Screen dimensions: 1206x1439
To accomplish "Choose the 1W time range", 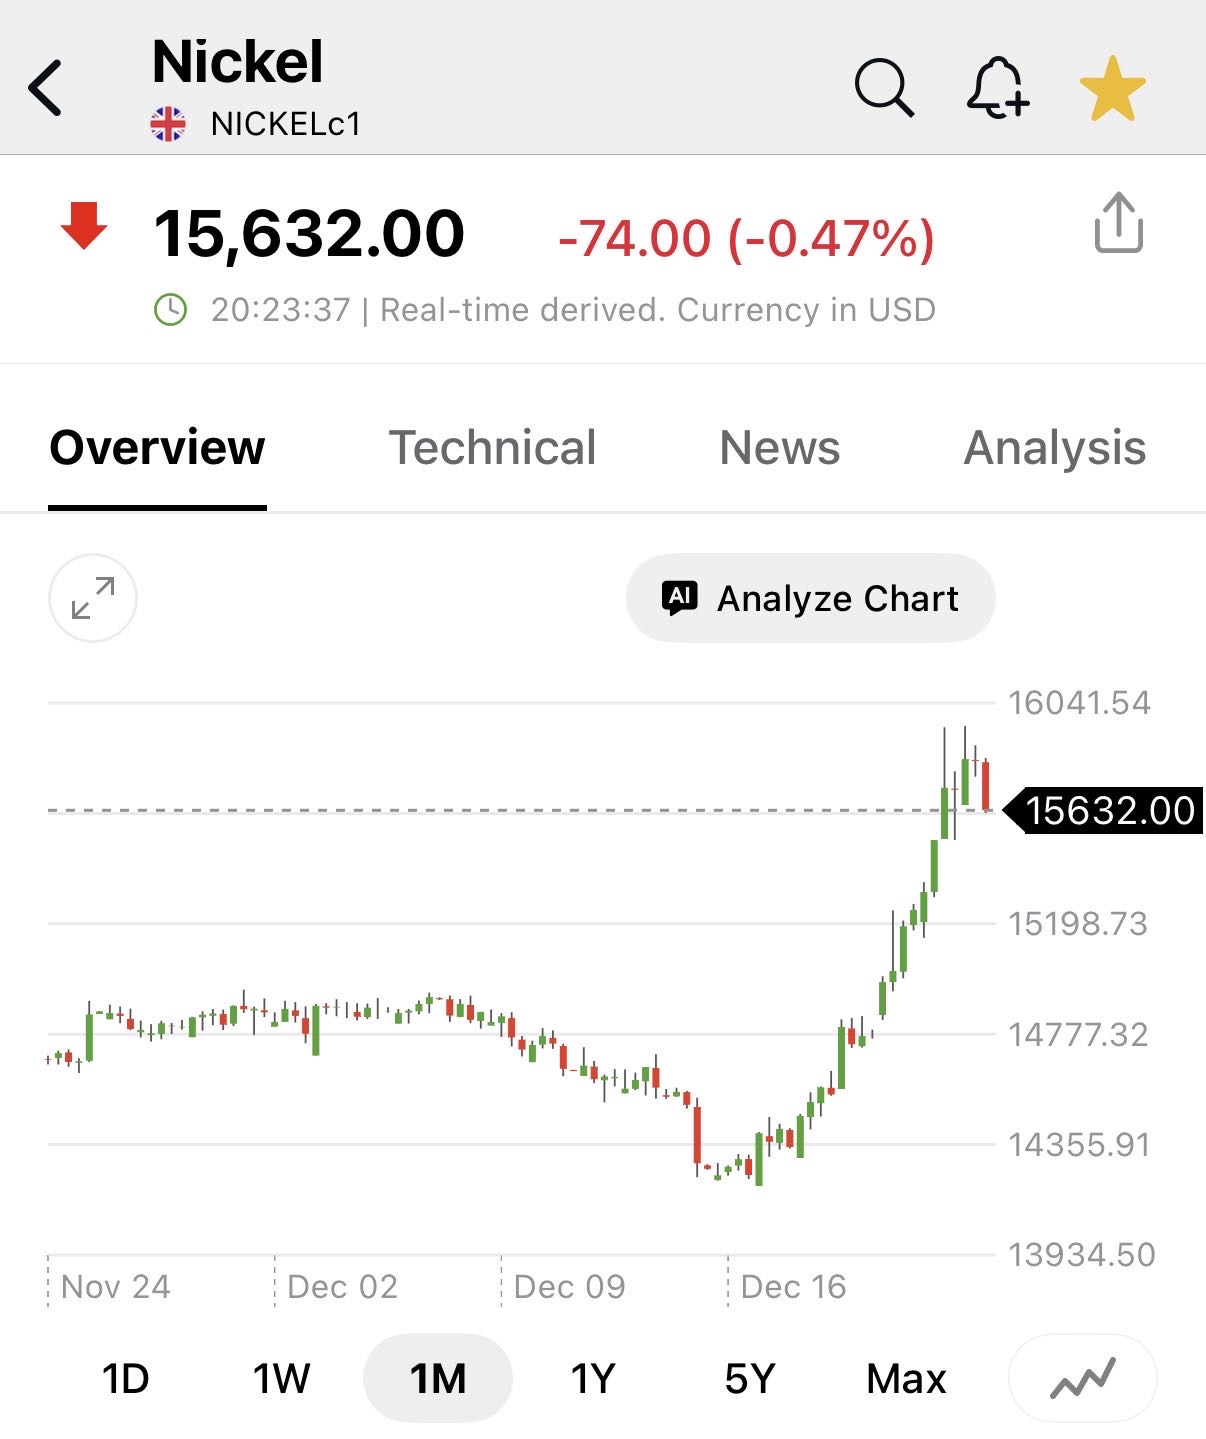I will pos(281,1379).
